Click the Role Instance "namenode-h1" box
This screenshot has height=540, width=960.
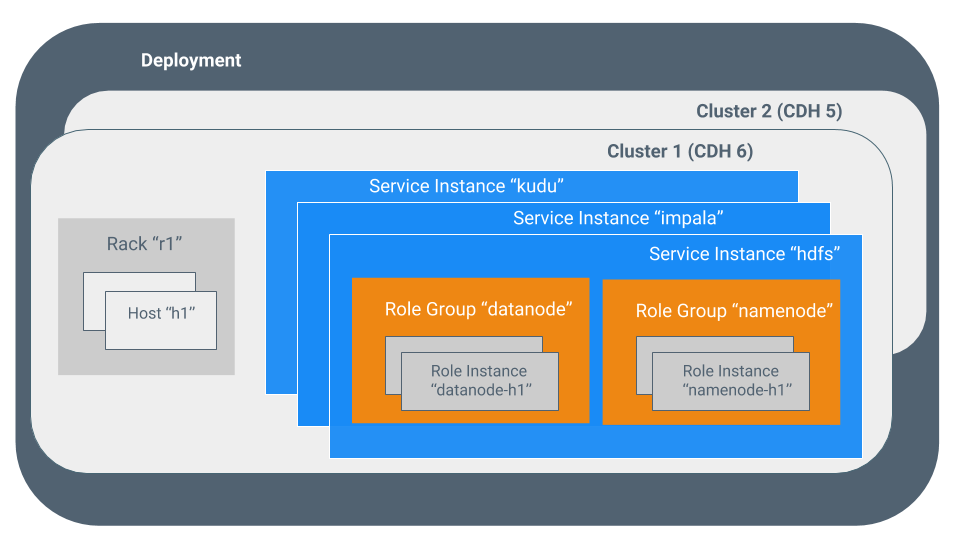730,381
